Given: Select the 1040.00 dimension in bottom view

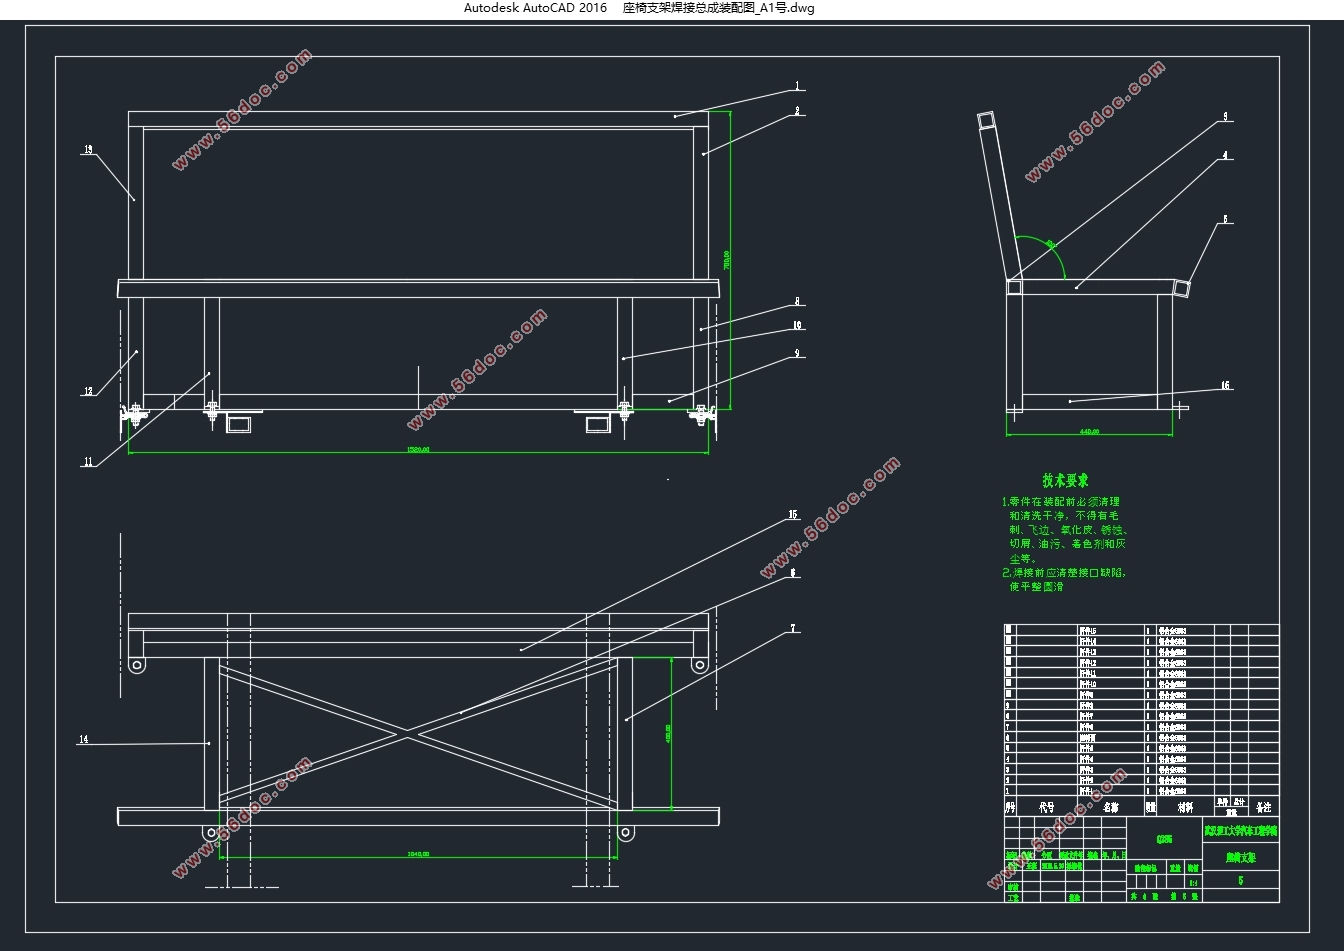Looking at the screenshot, I should tap(418, 854).
